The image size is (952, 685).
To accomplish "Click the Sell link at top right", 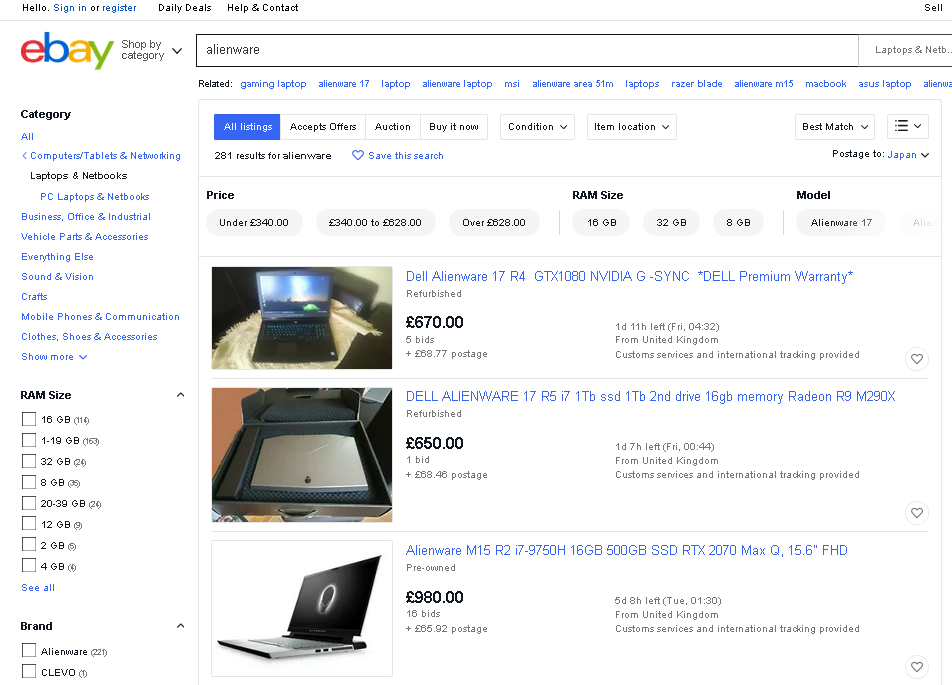I will coord(933,8).
